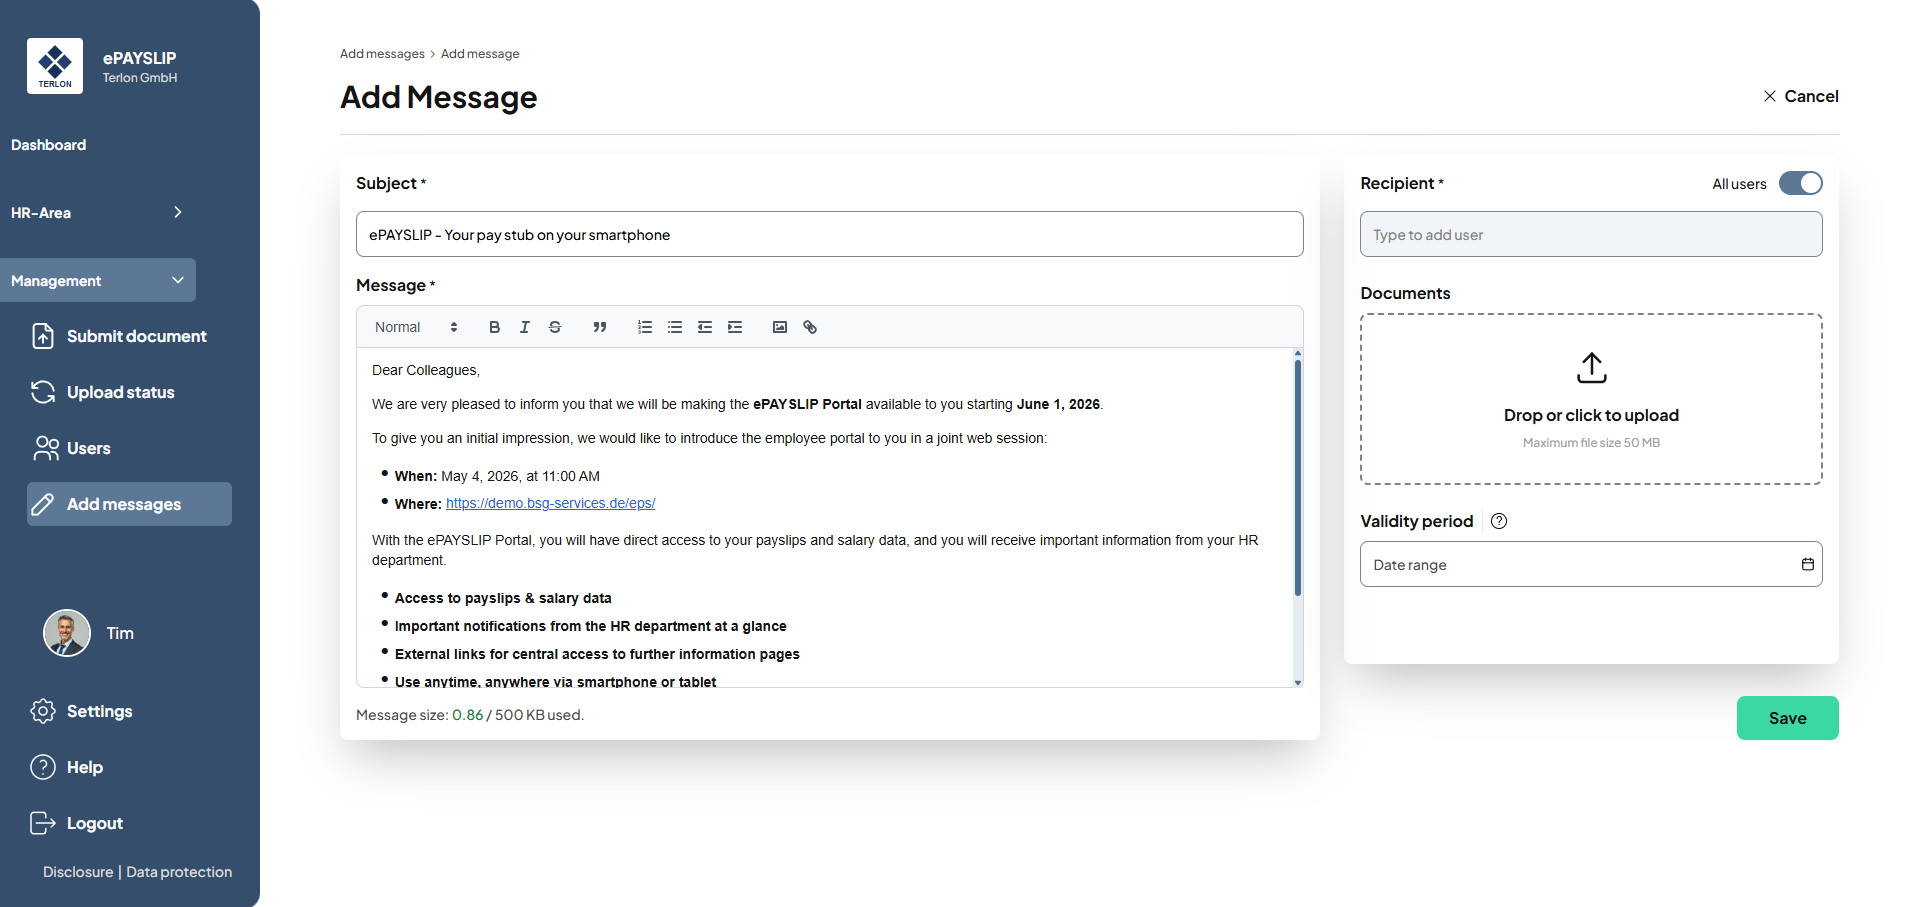Cancel adding the message
Screen dimensions: 1914x907
1800,96
